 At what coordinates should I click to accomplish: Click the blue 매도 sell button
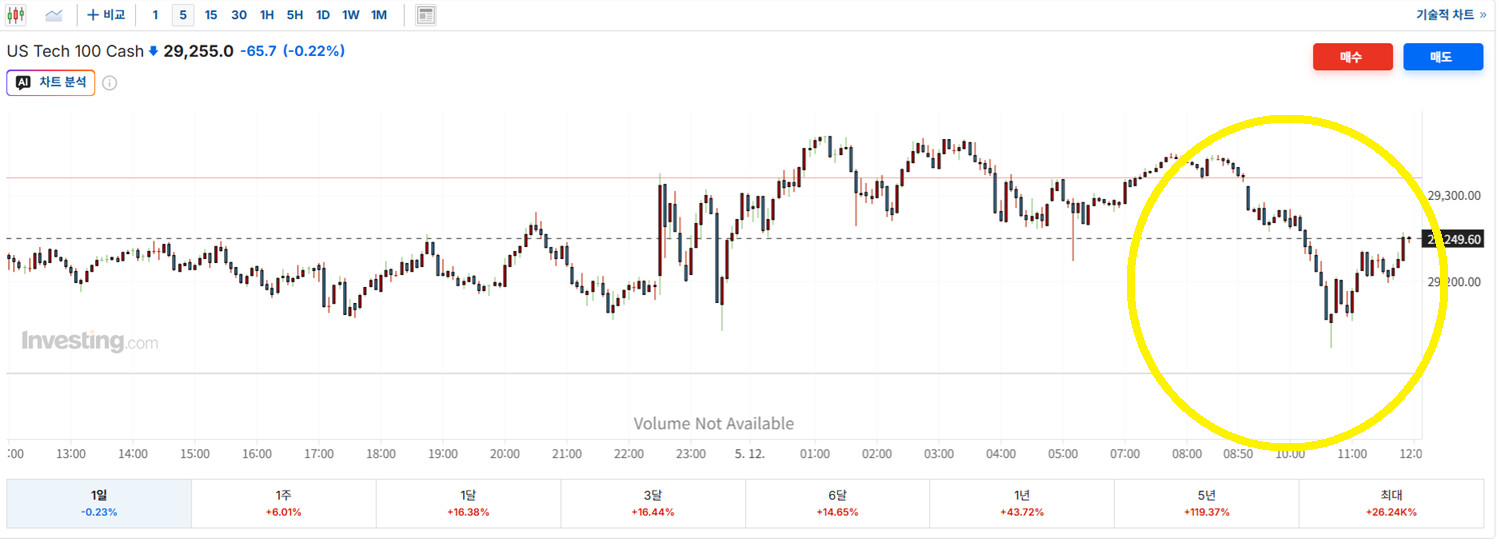pos(1443,57)
